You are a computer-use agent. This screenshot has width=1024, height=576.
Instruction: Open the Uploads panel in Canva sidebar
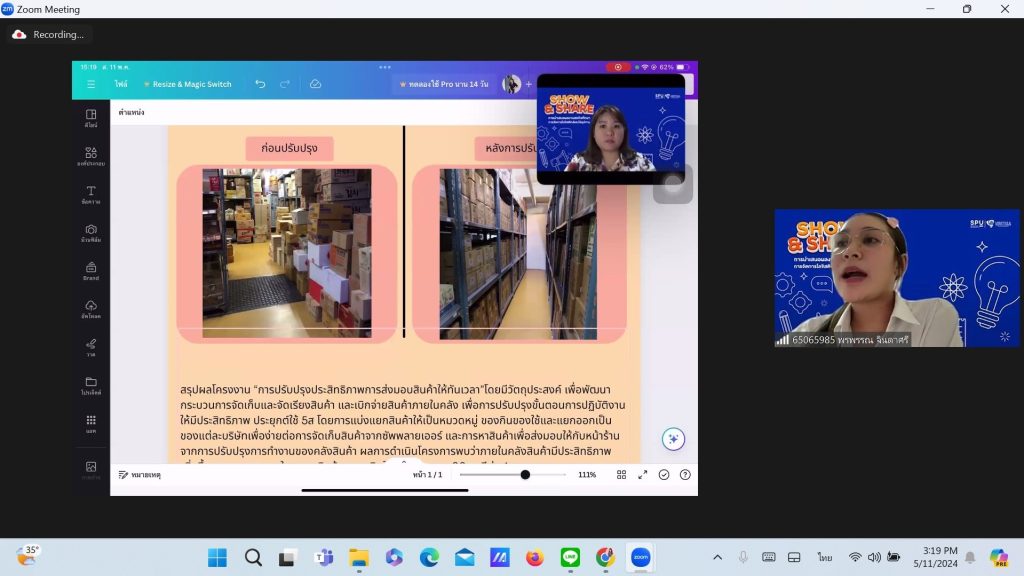point(91,309)
